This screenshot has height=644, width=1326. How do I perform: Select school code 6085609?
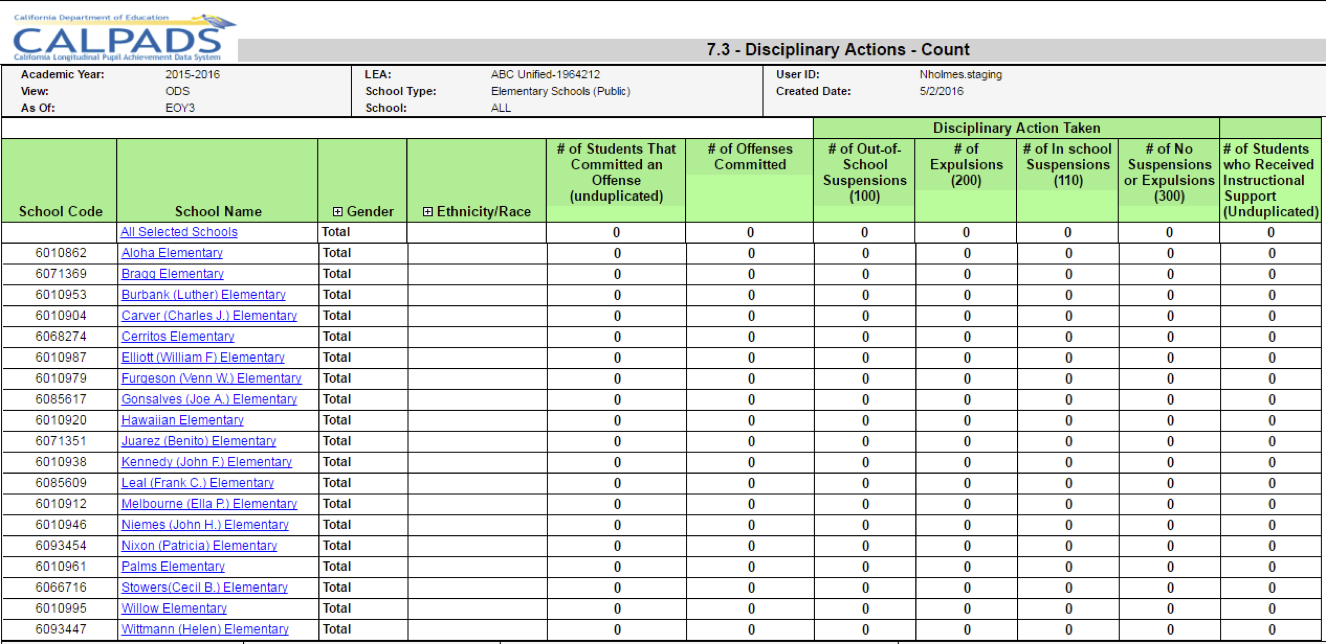pos(61,483)
